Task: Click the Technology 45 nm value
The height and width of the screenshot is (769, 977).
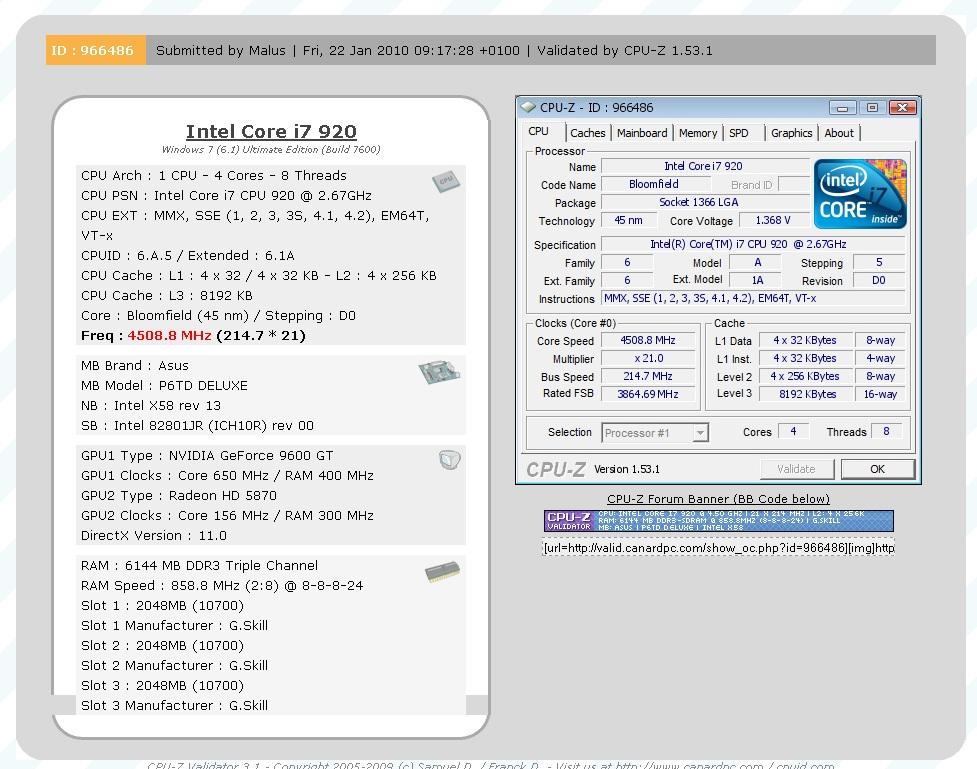Action: pyautogui.click(x=629, y=220)
